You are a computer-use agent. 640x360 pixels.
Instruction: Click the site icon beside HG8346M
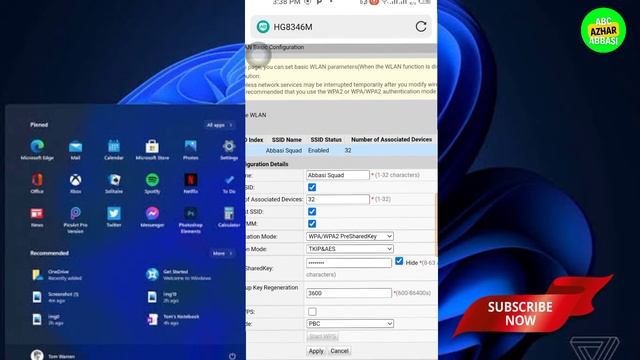pyautogui.click(x=263, y=27)
